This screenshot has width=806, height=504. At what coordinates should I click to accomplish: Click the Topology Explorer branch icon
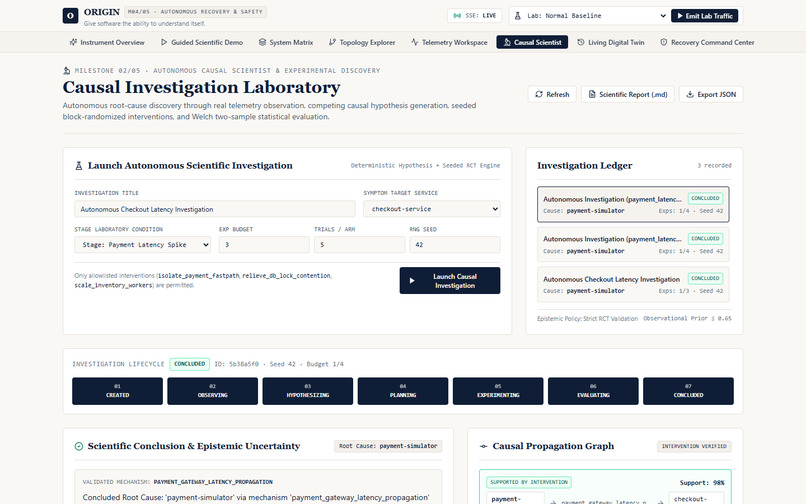point(332,42)
